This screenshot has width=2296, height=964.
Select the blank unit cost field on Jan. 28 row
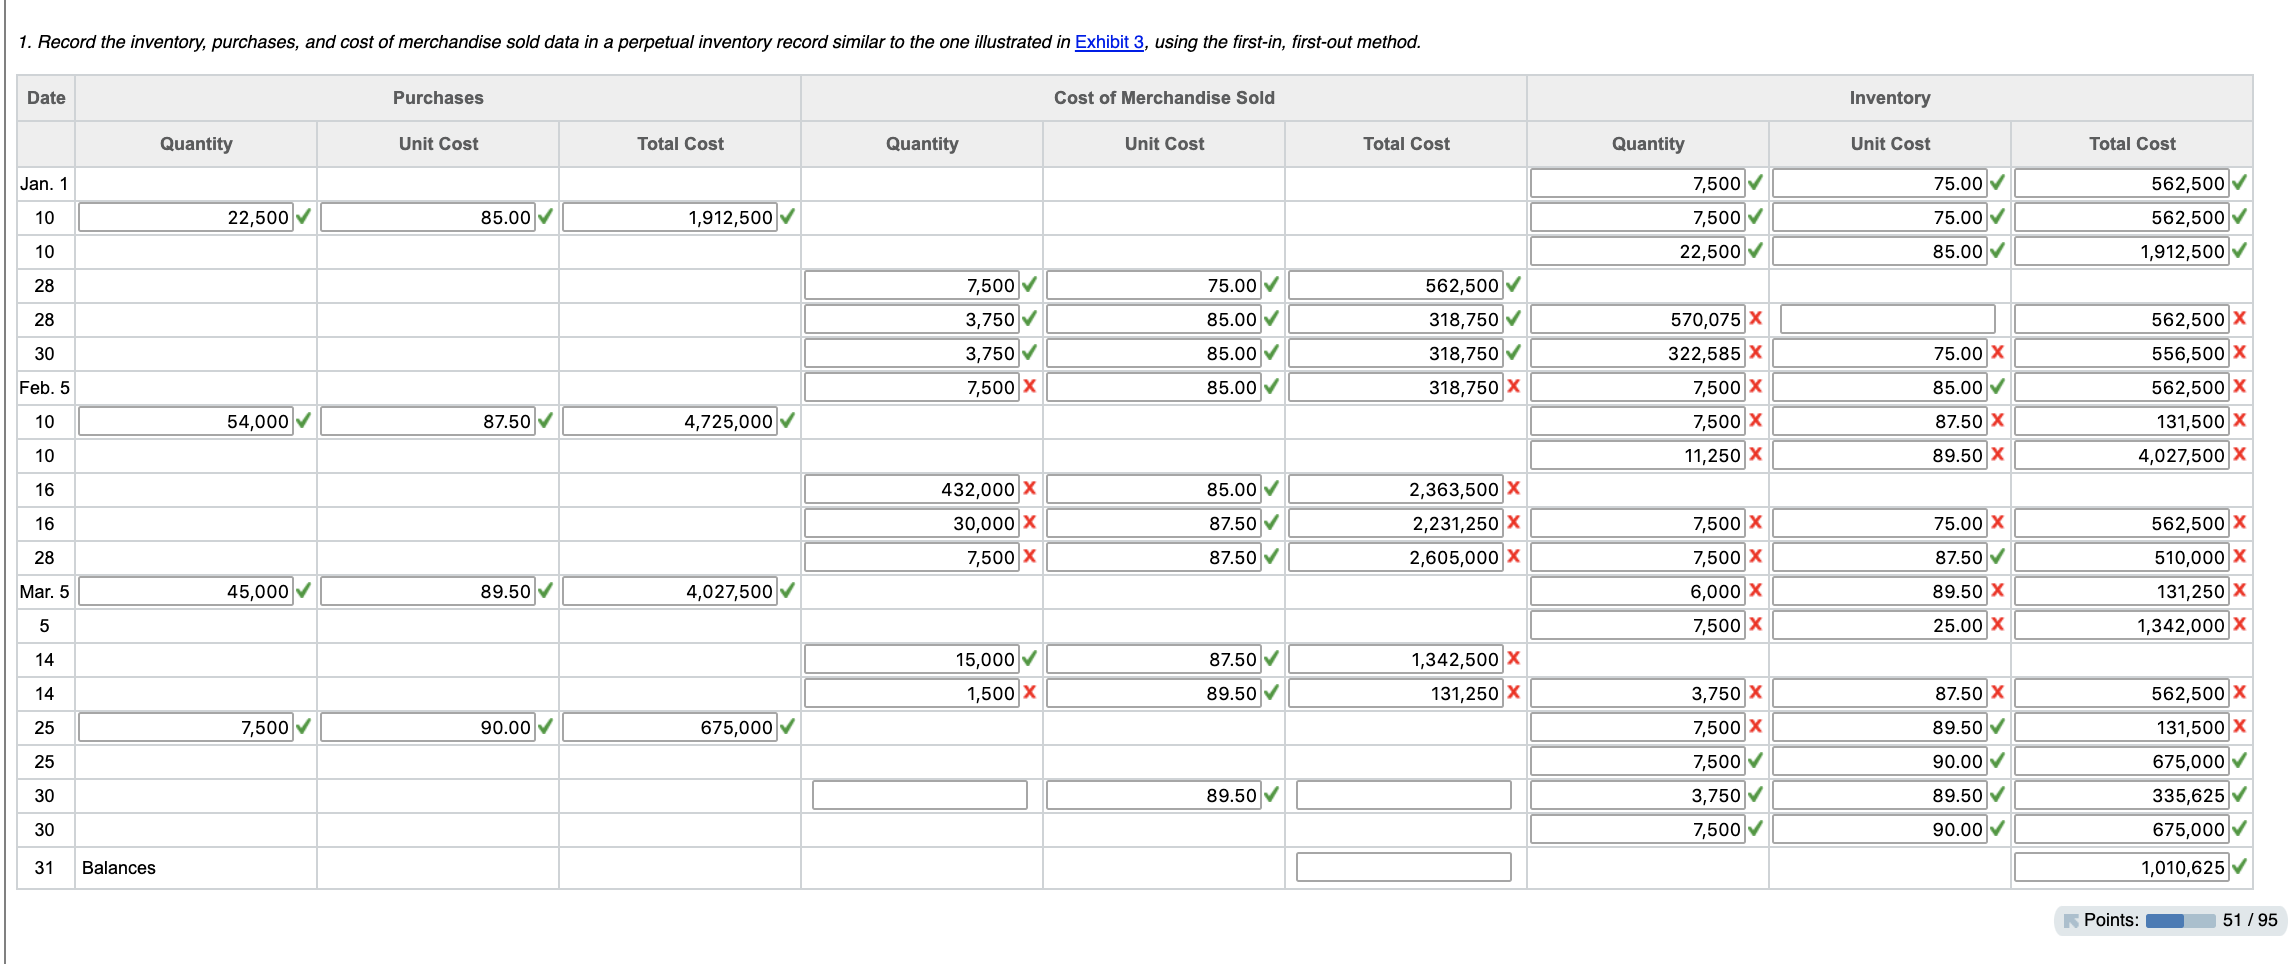(1886, 319)
